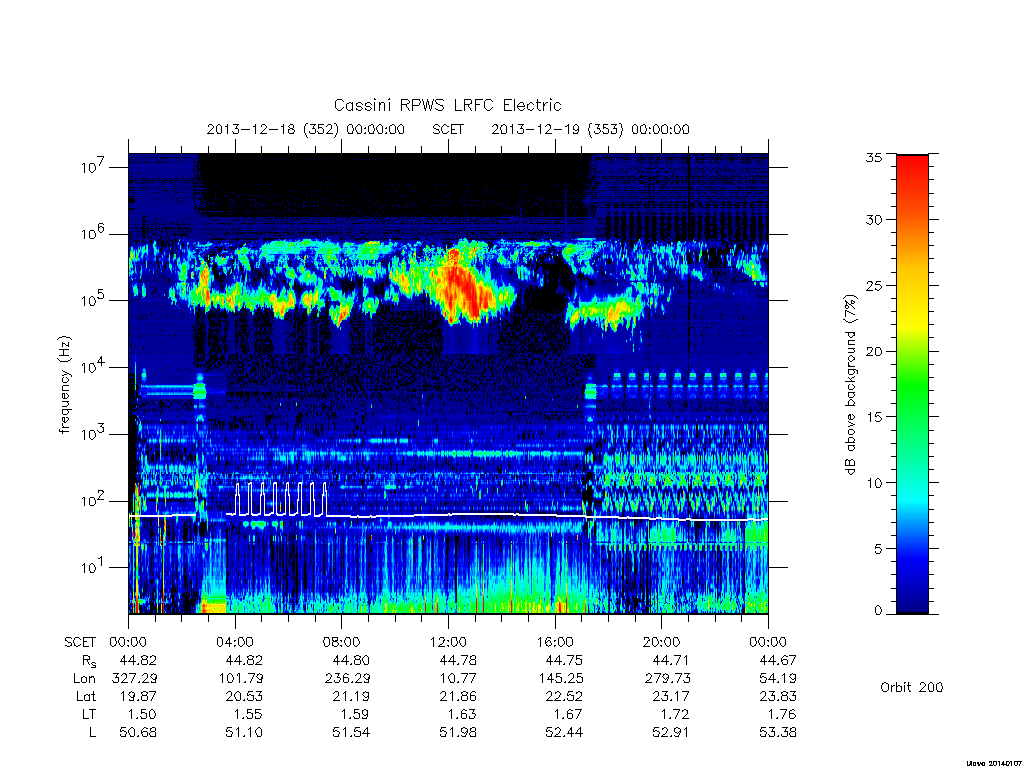The image size is (1024, 768).
Task: Click the plot title 'Cassini RPWS LRFC Electric'
Action: tap(447, 105)
